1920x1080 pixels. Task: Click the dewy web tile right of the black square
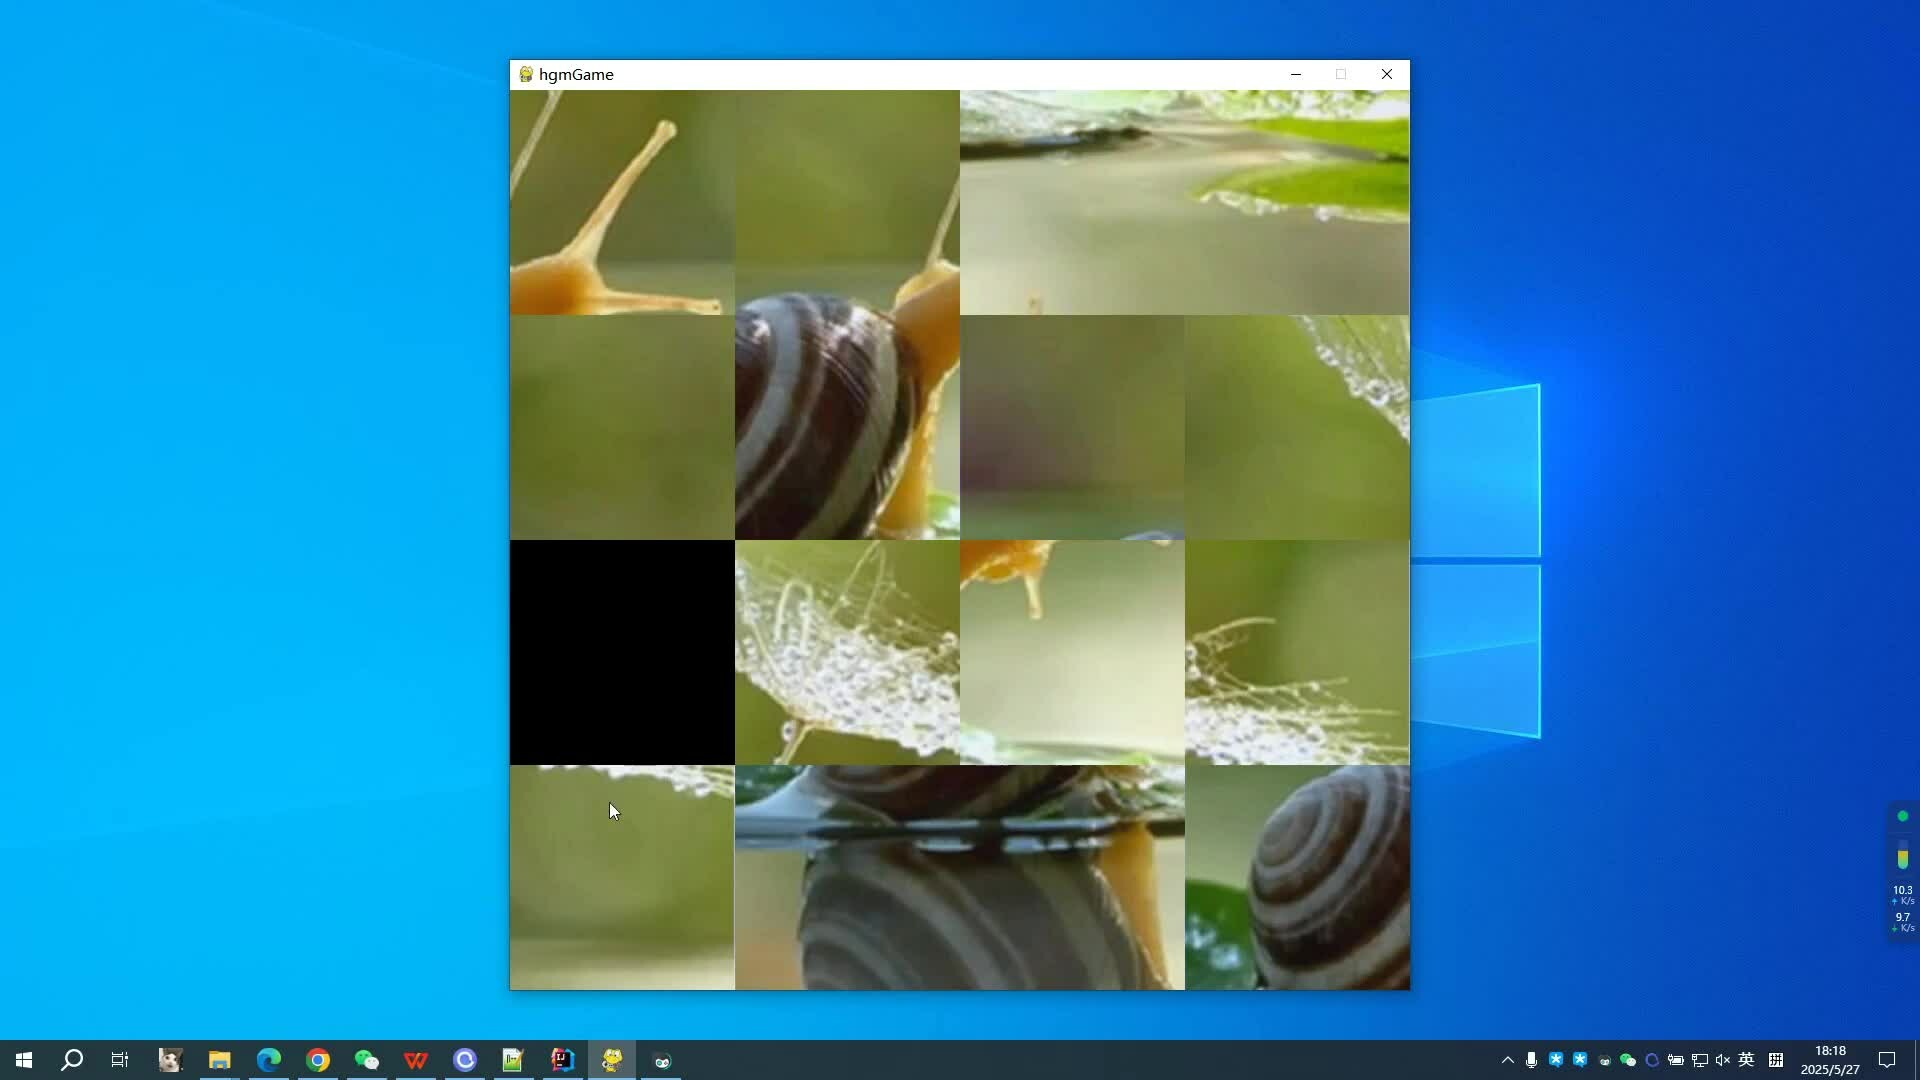(847, 653)
